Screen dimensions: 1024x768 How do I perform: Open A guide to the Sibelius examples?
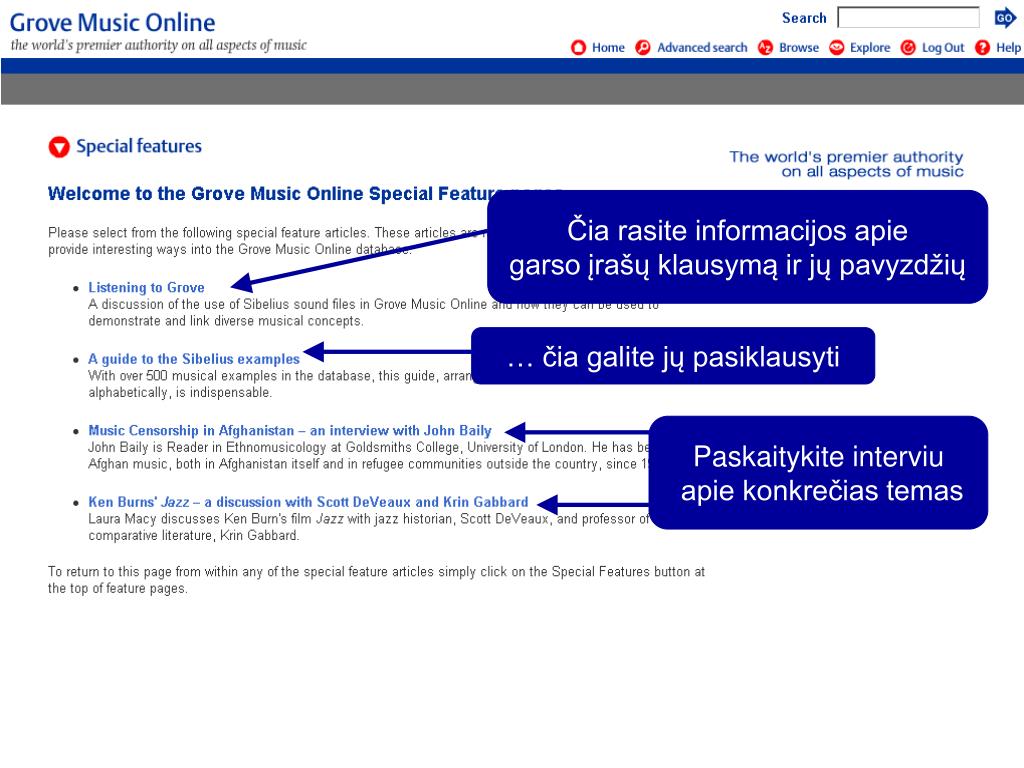[x=194, y=359]
